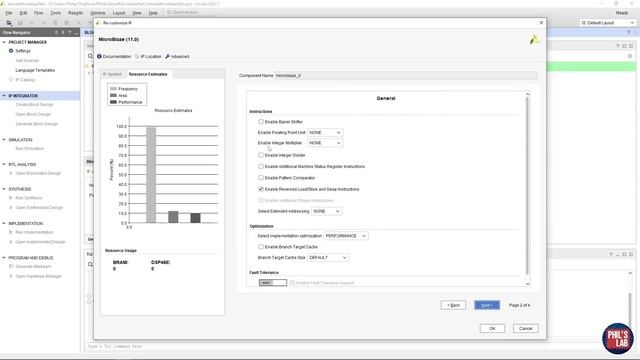The width and height of the screenshot is (640, 360).
Task: Open the Edit menu
Action: 23,13
